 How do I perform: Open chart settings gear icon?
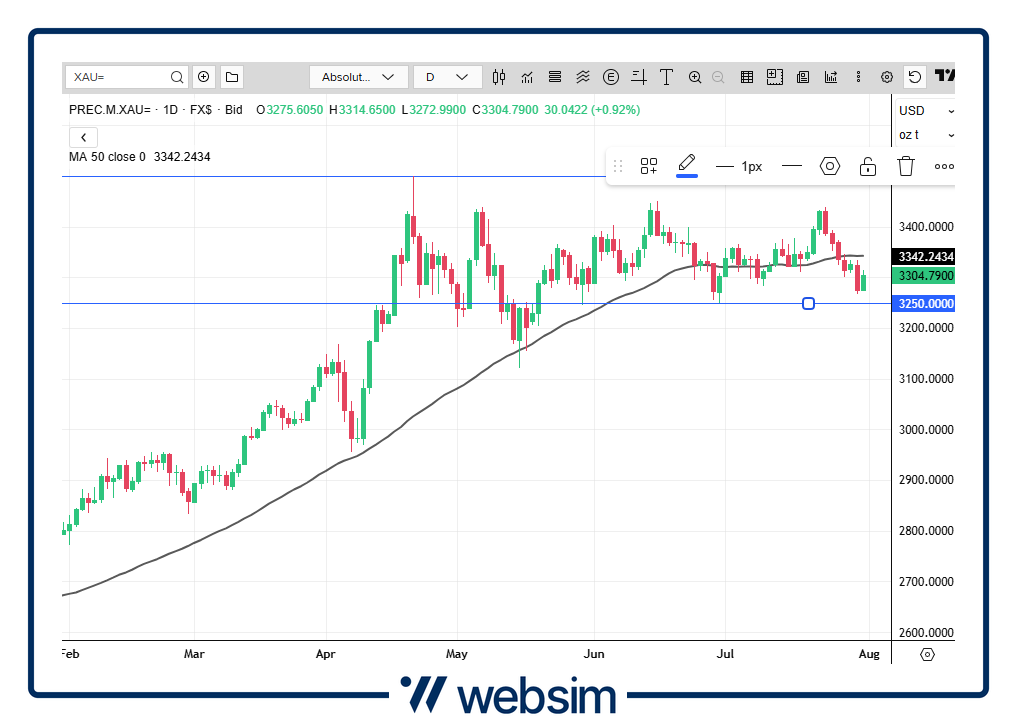pos(886,77)
